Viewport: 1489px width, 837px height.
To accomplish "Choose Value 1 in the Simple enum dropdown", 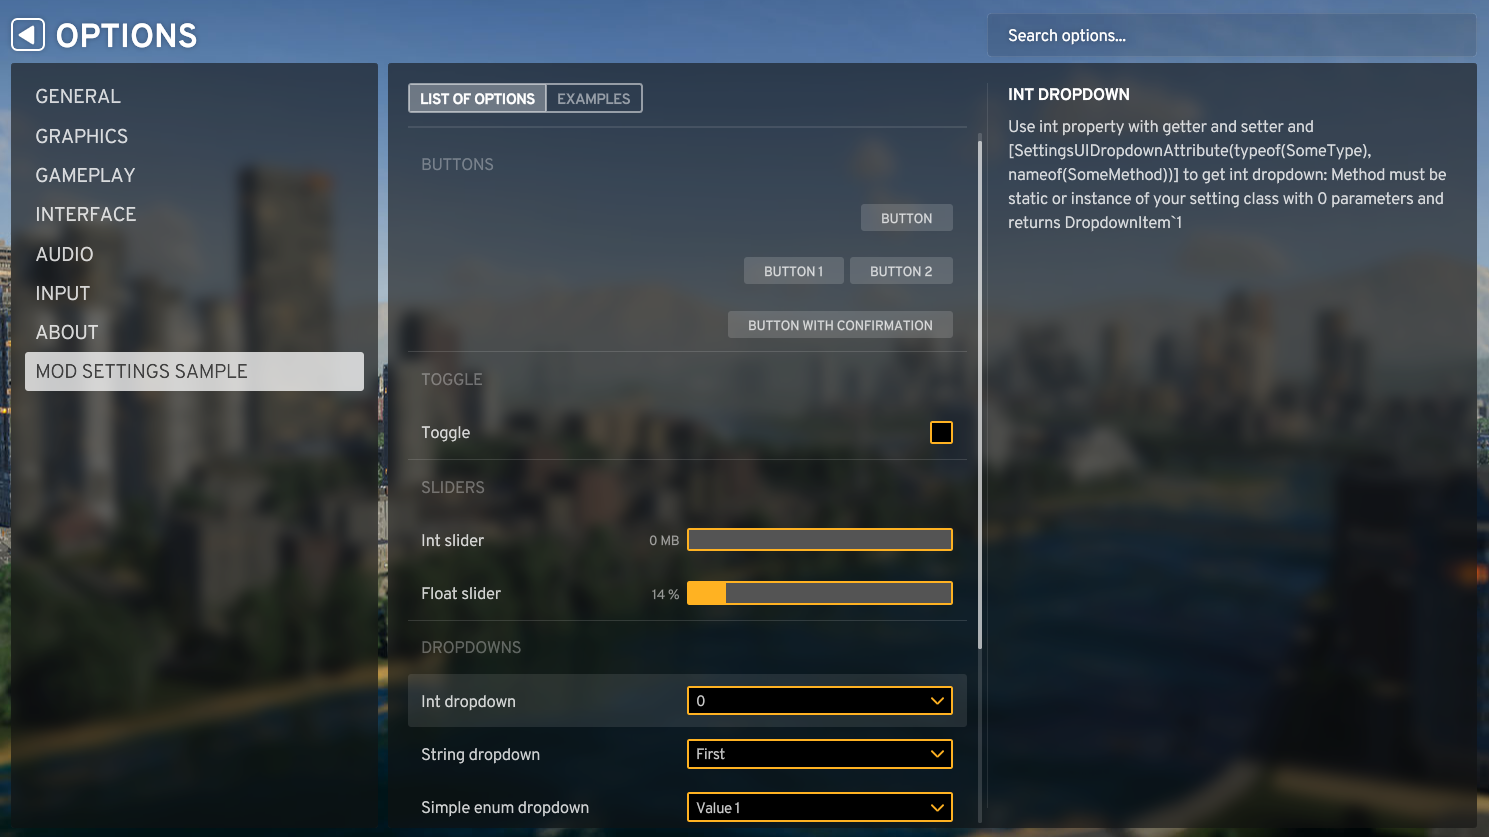I will tap(819, 807).
